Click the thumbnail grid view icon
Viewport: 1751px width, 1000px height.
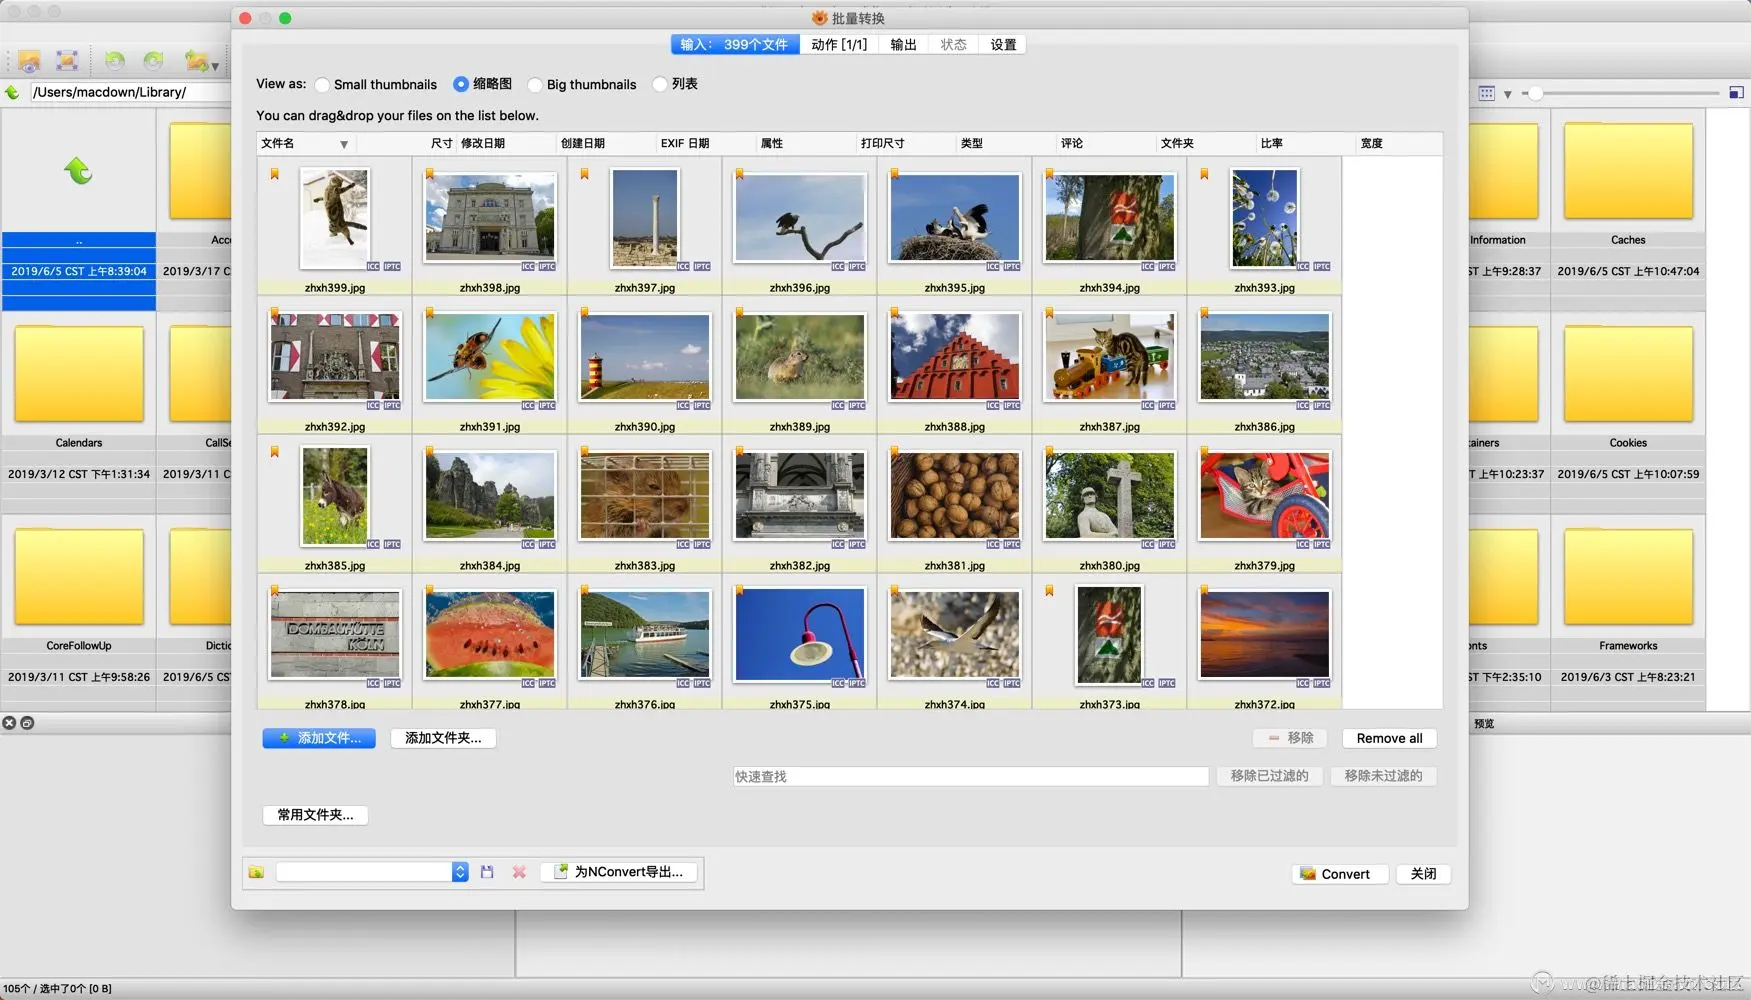[1487, 93]
